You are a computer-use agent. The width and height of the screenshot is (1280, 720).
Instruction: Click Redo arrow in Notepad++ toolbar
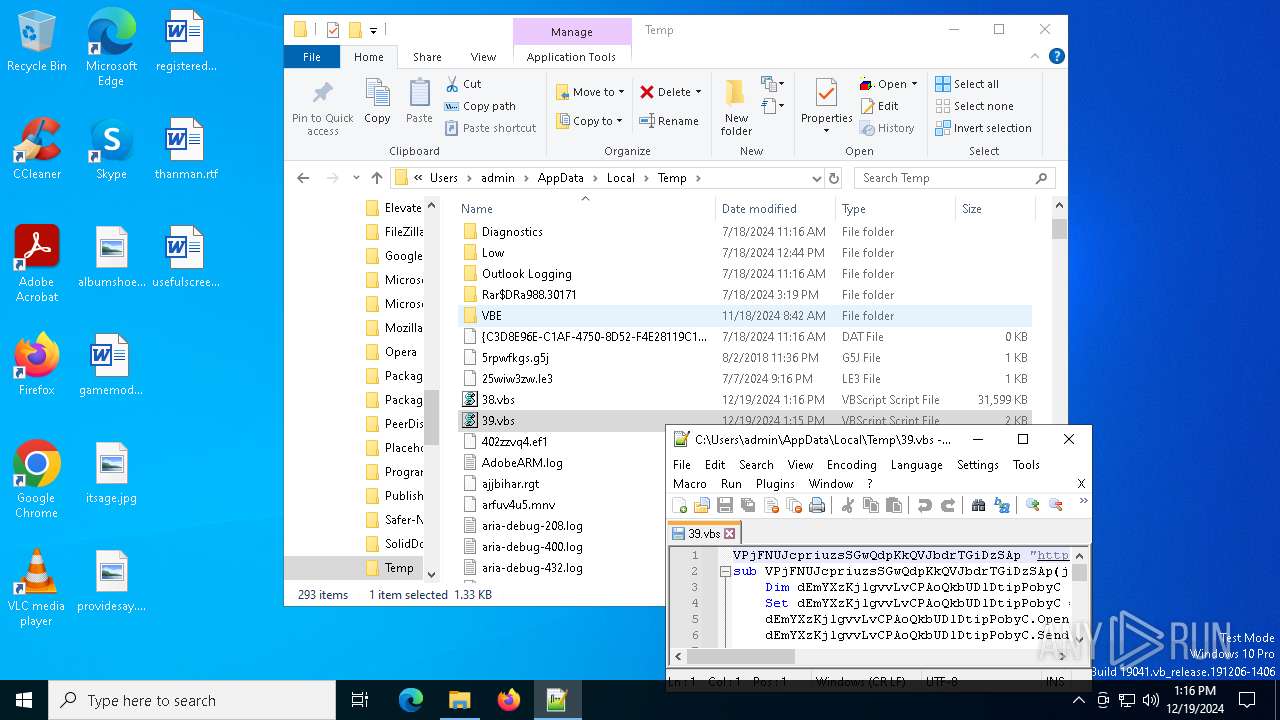tap(948, 506)
